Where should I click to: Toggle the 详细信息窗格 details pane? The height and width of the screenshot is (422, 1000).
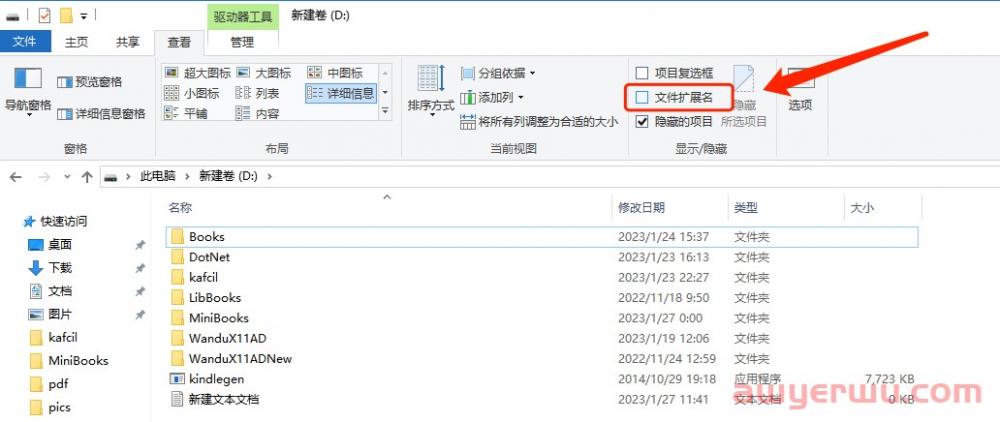[101, 114]
